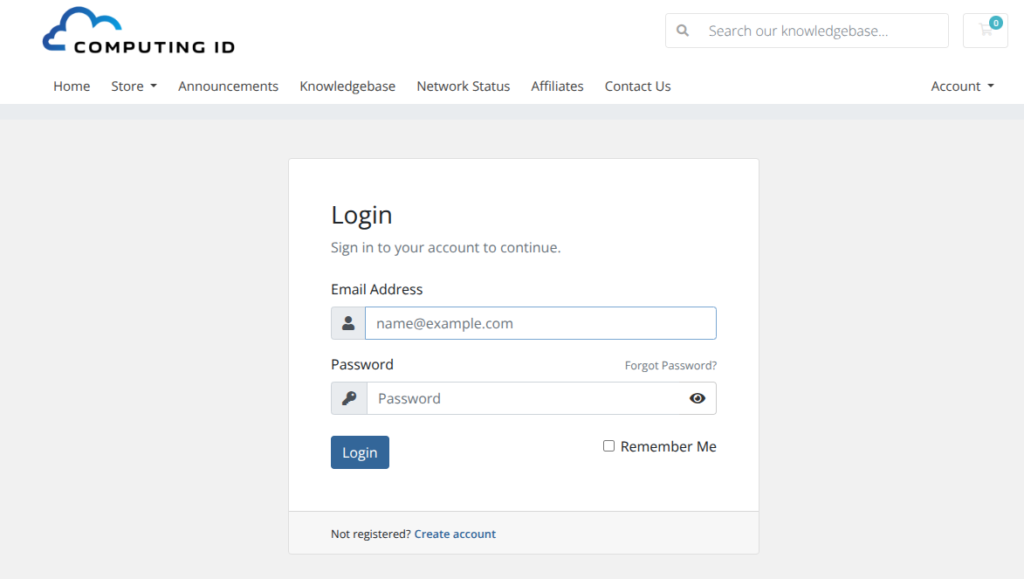Go to the Home menu item
1024x579 pixels.
(x=71, y=86)
